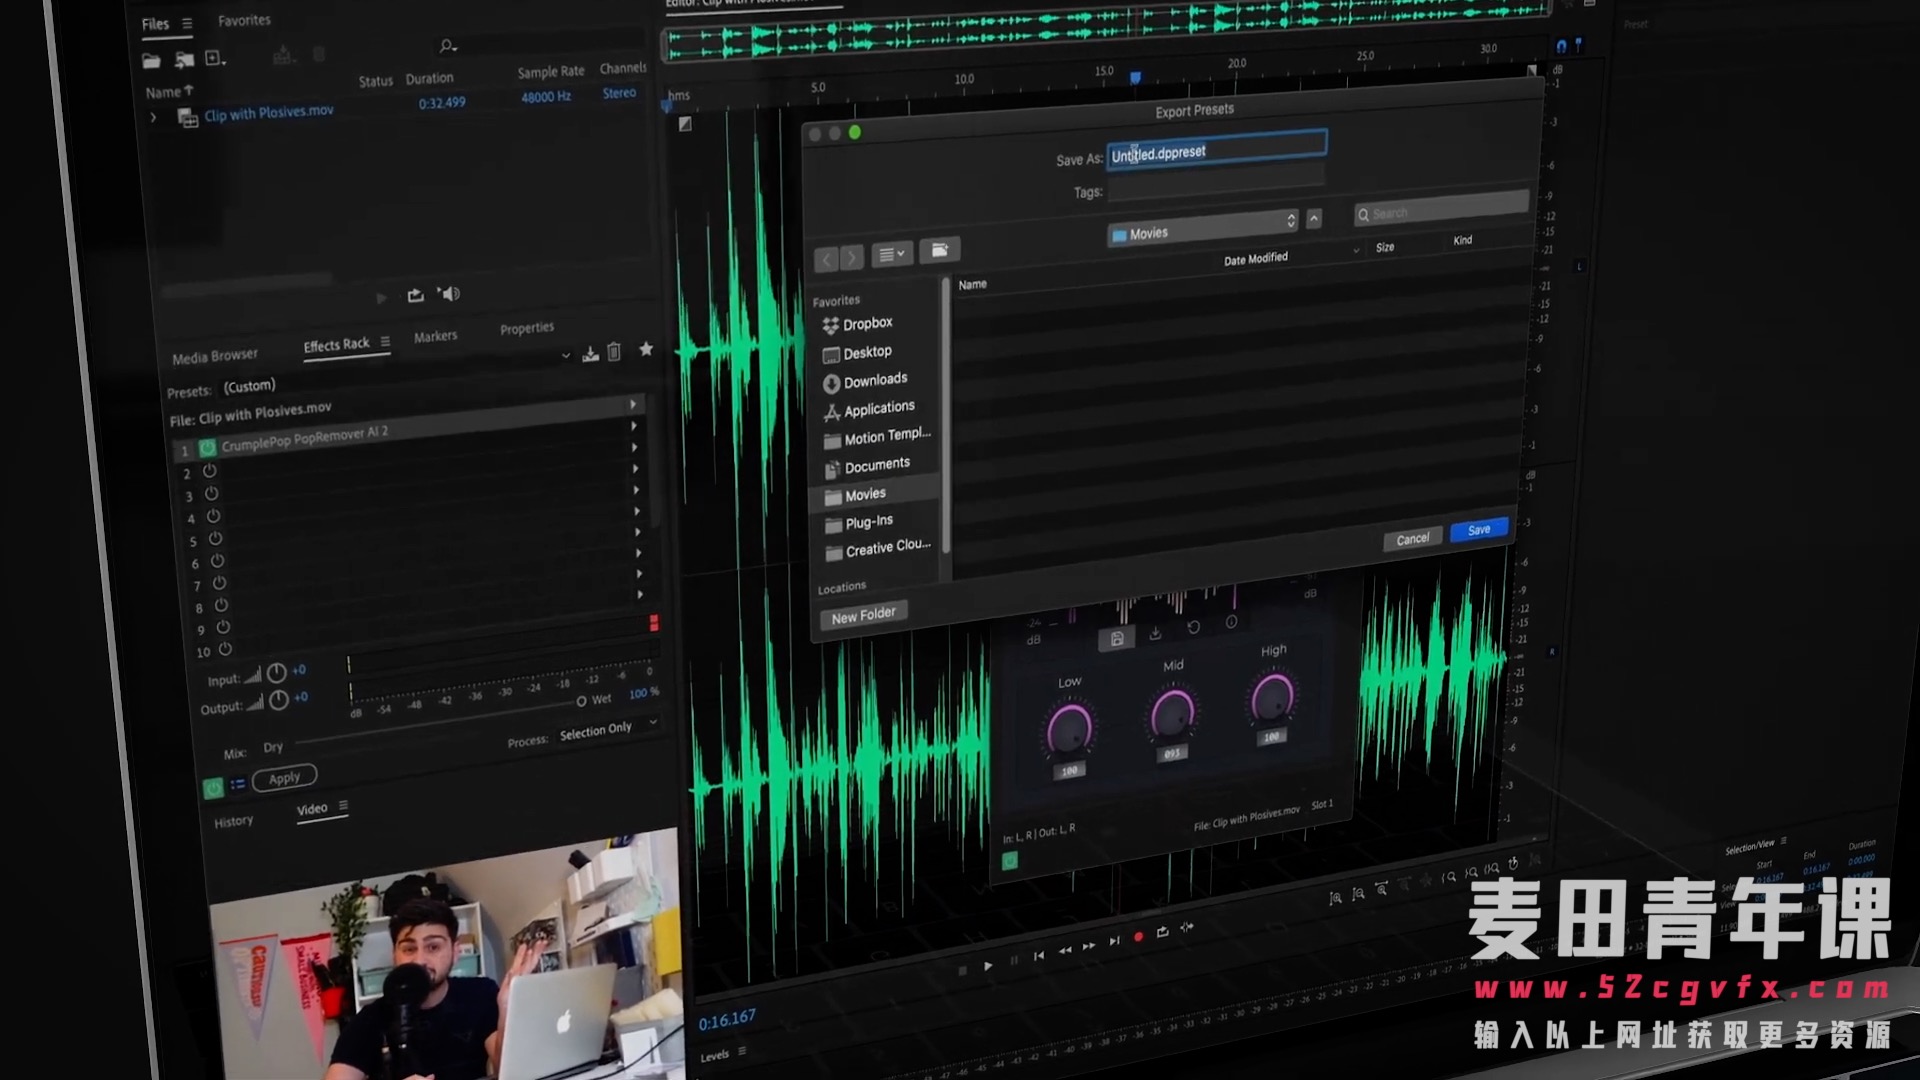Toggle power for Effects Rack slot 2
The width and height of the screenshot is (1920, 1080).
[210, 471]
